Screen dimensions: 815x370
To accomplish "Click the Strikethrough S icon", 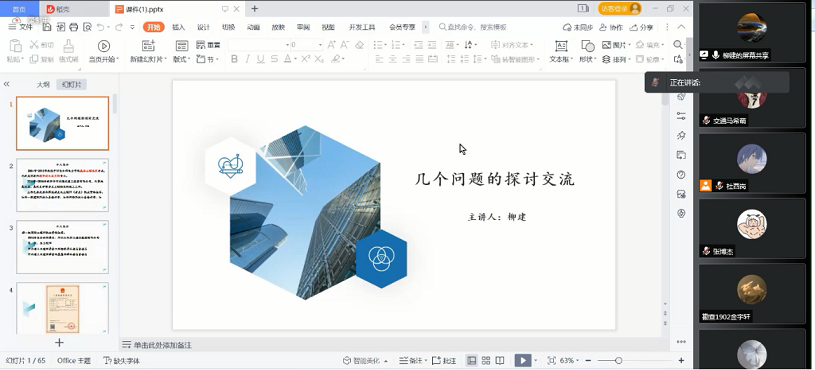I will tap(274, 59).
